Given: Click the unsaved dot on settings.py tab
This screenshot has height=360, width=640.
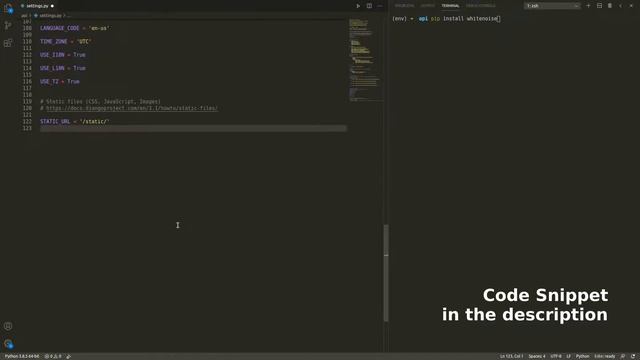Looking at the screenshot, I should tap(52, 6).
